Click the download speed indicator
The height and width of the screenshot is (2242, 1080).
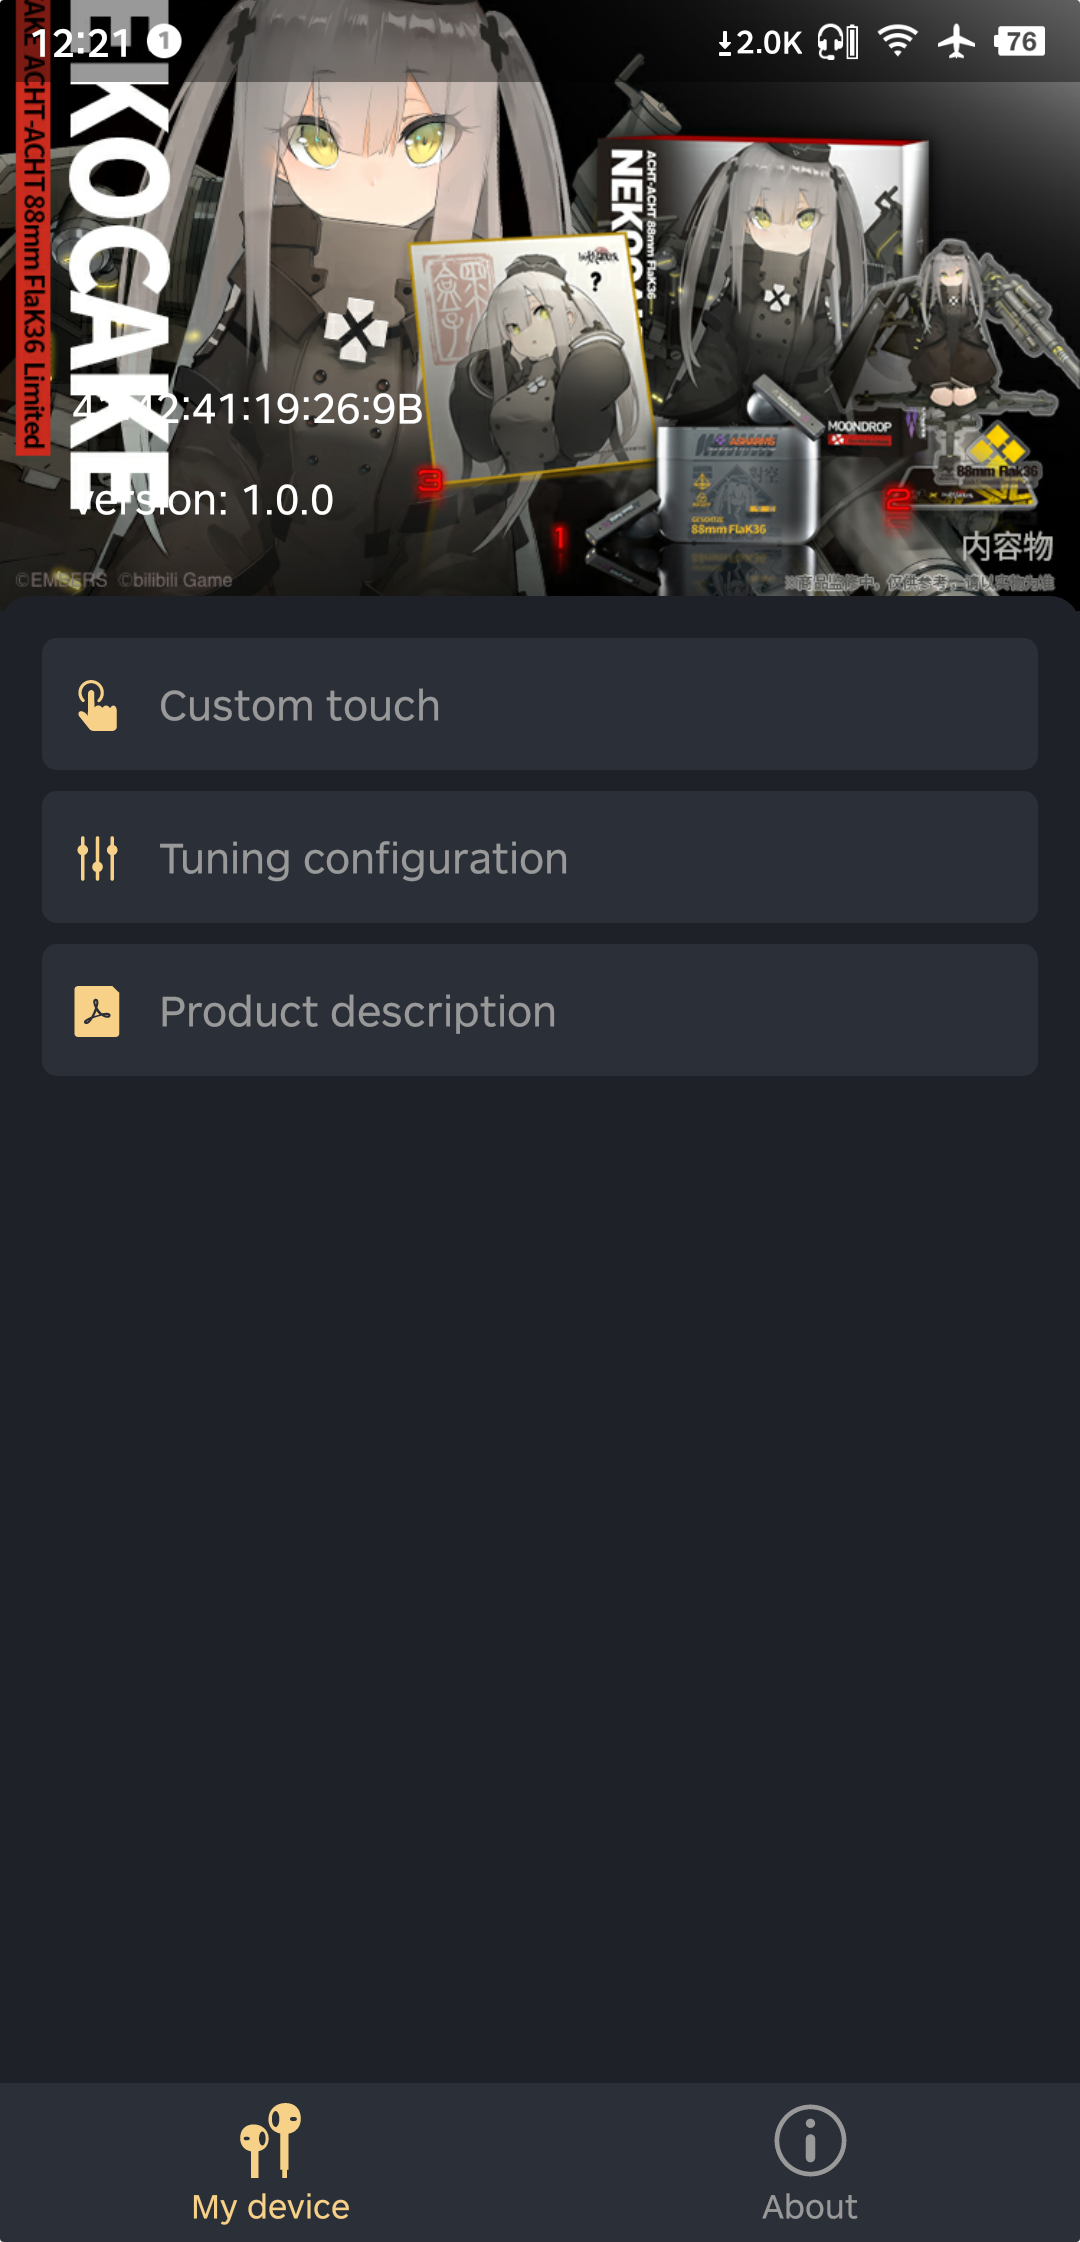click(760, 43)
